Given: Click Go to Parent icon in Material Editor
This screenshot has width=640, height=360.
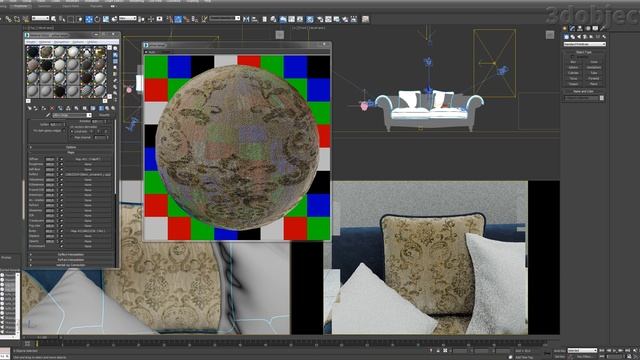Looking at the screenshot, I should click(107, 108).
